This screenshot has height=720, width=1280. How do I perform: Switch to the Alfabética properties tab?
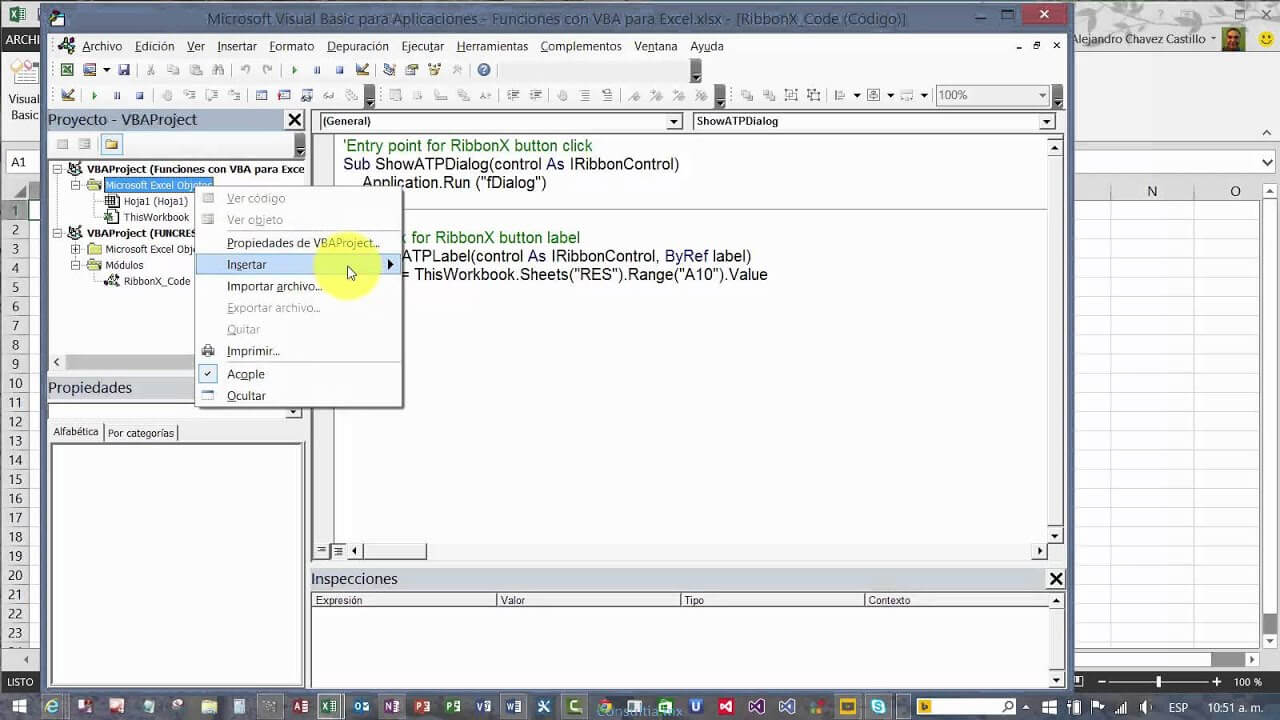tap(76, 432)
